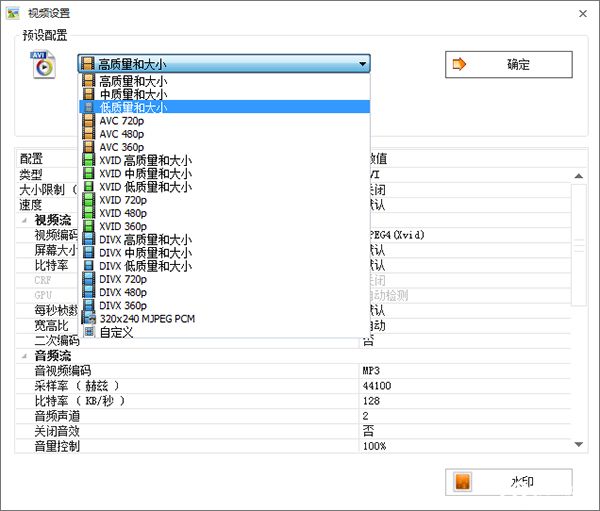Collapse the 音频流 section
This screenshot has height=511, width=600.
(24, 355)
